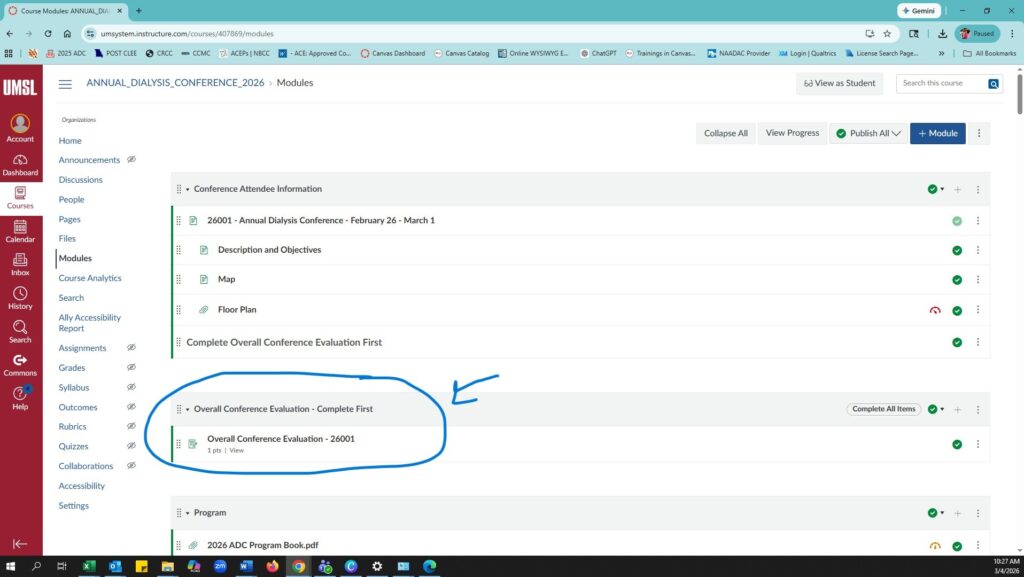Select Assignments in the course navigation
Screen dimensions: 1024x577
point(82,348)
